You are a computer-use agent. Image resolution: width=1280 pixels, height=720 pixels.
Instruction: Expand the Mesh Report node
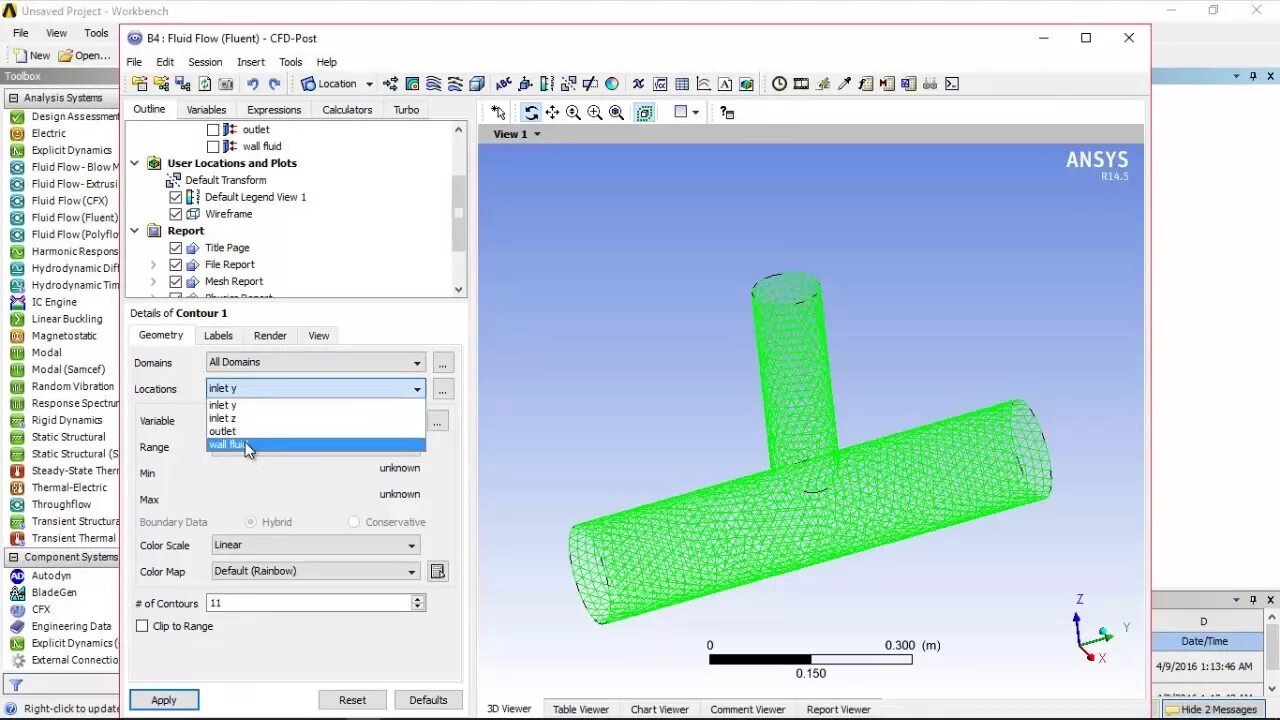click(x=153, y=282)
